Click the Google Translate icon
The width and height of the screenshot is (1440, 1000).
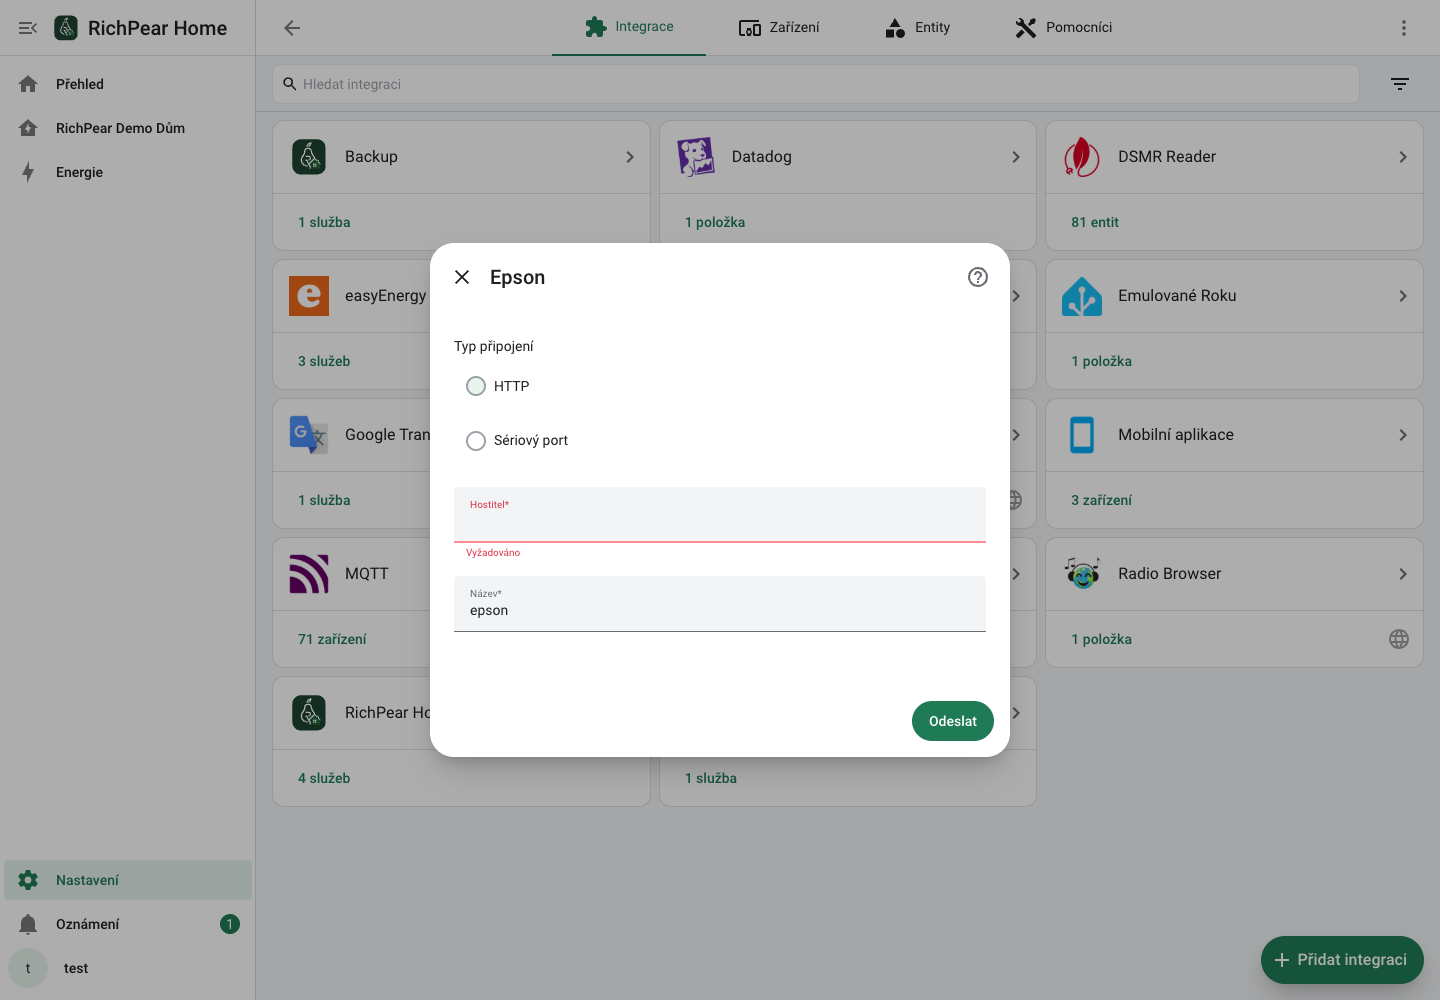pos(309,435)
